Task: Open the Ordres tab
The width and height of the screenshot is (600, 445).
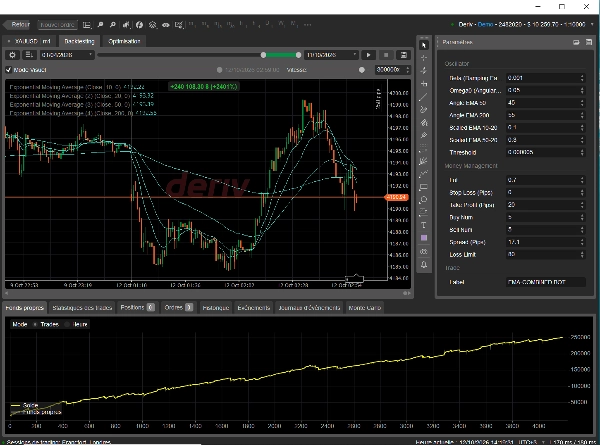Action: coord(178,308)
